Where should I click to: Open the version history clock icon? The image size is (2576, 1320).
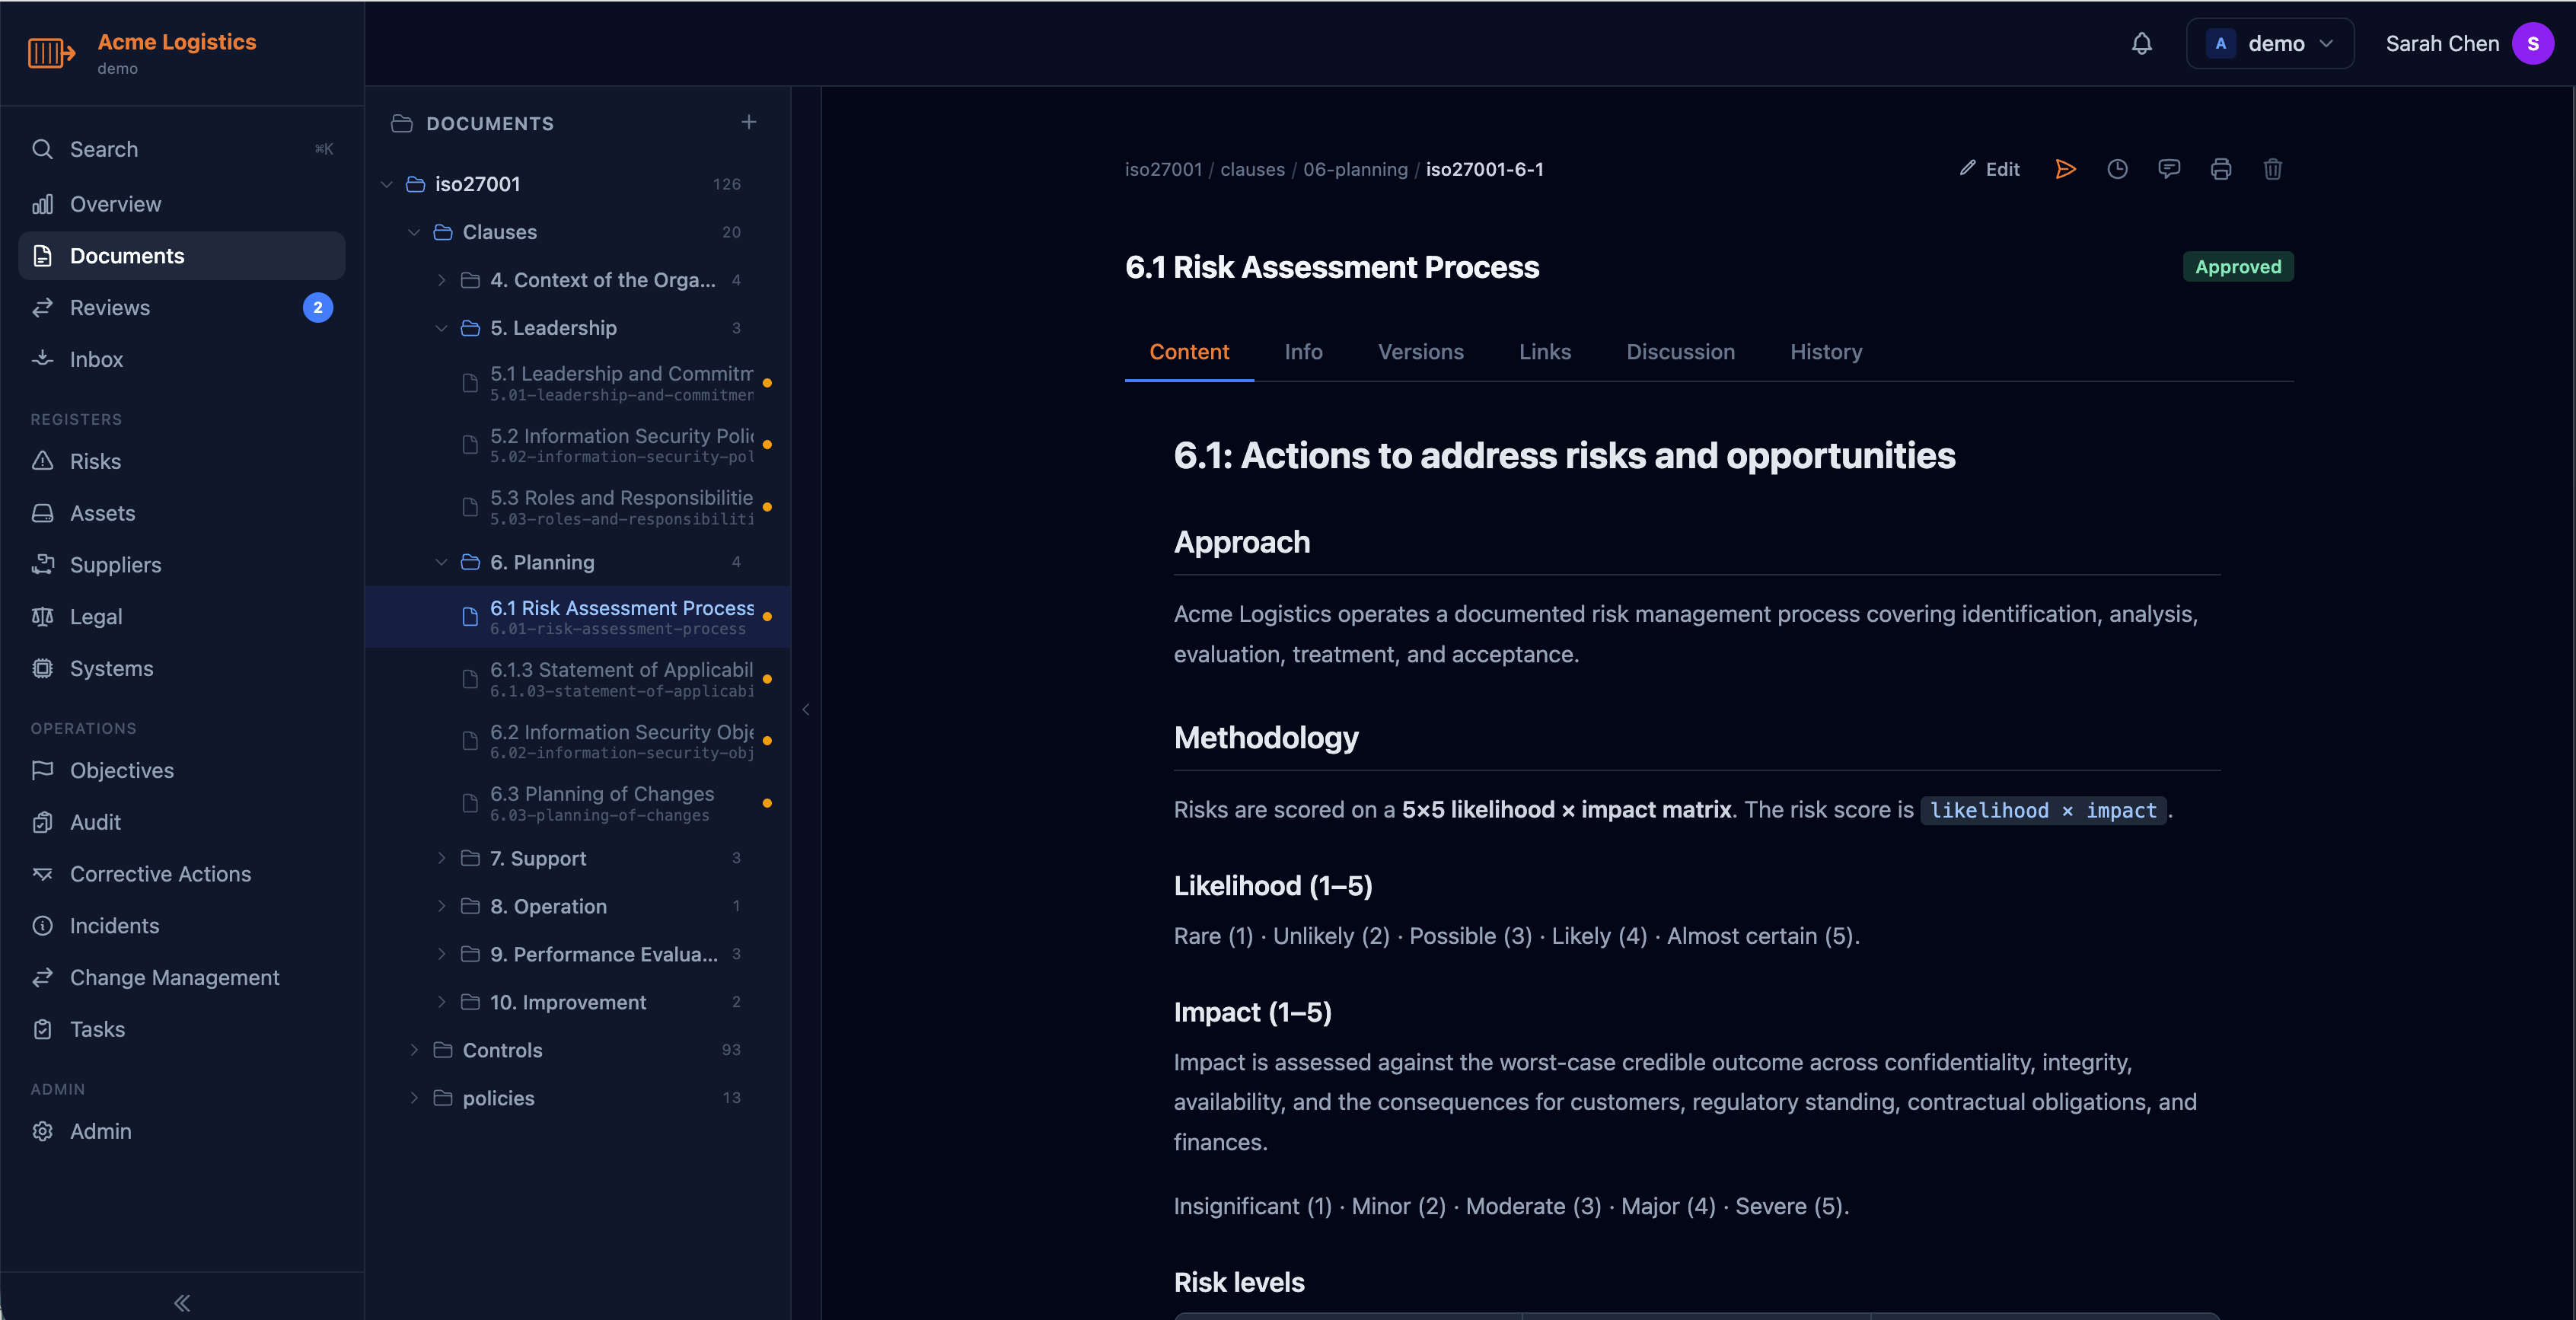click(2117, 169)
